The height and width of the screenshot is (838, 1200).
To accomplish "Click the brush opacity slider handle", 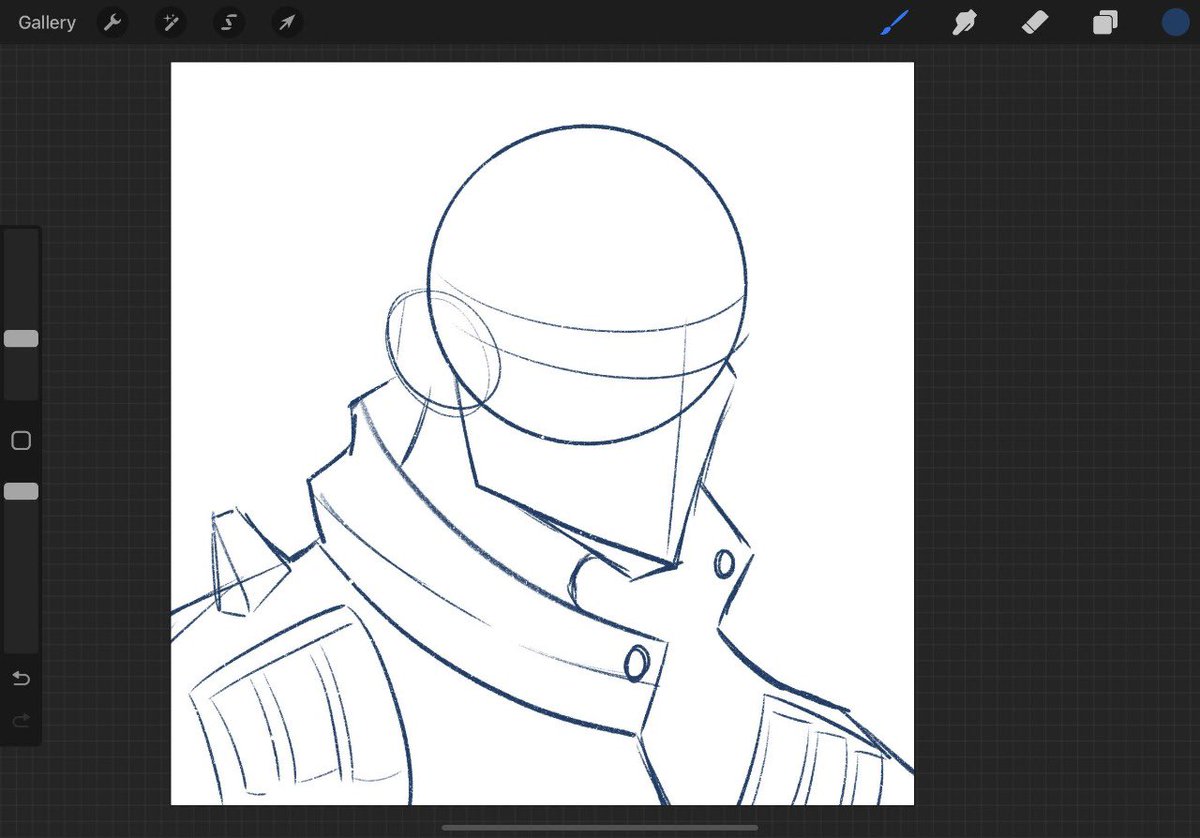I will point(21,491).
